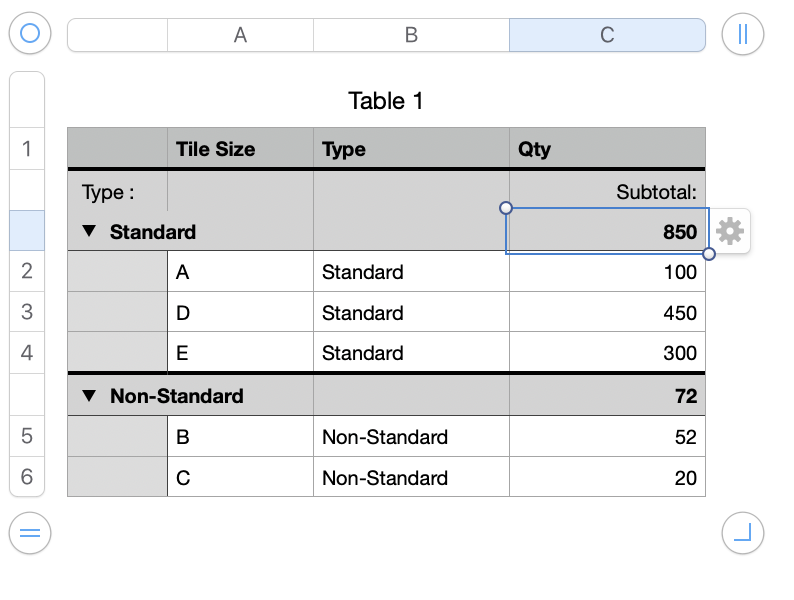This screenshot has width=794, height=600.
Task: Select column A header tab
Action: click(x=240, y=35)
